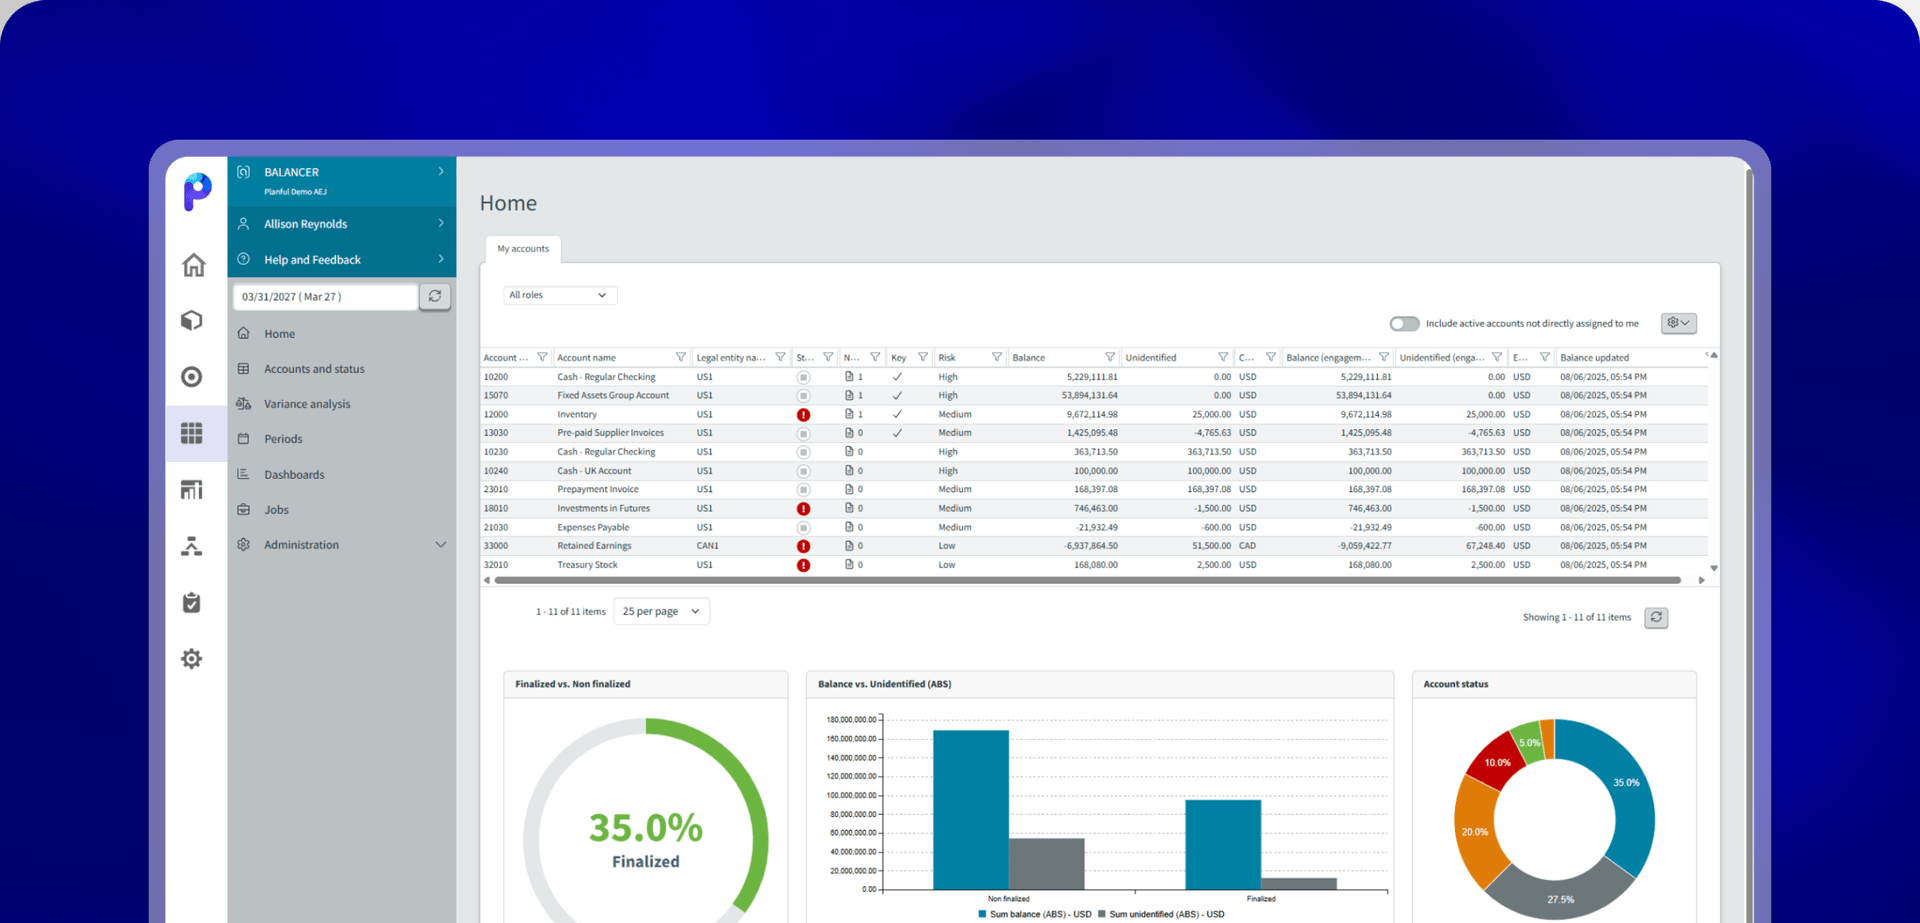This screenshot has width=1920, height=923.
Task: Switch to the My accounts tab
Action: [x=523, y=249]
